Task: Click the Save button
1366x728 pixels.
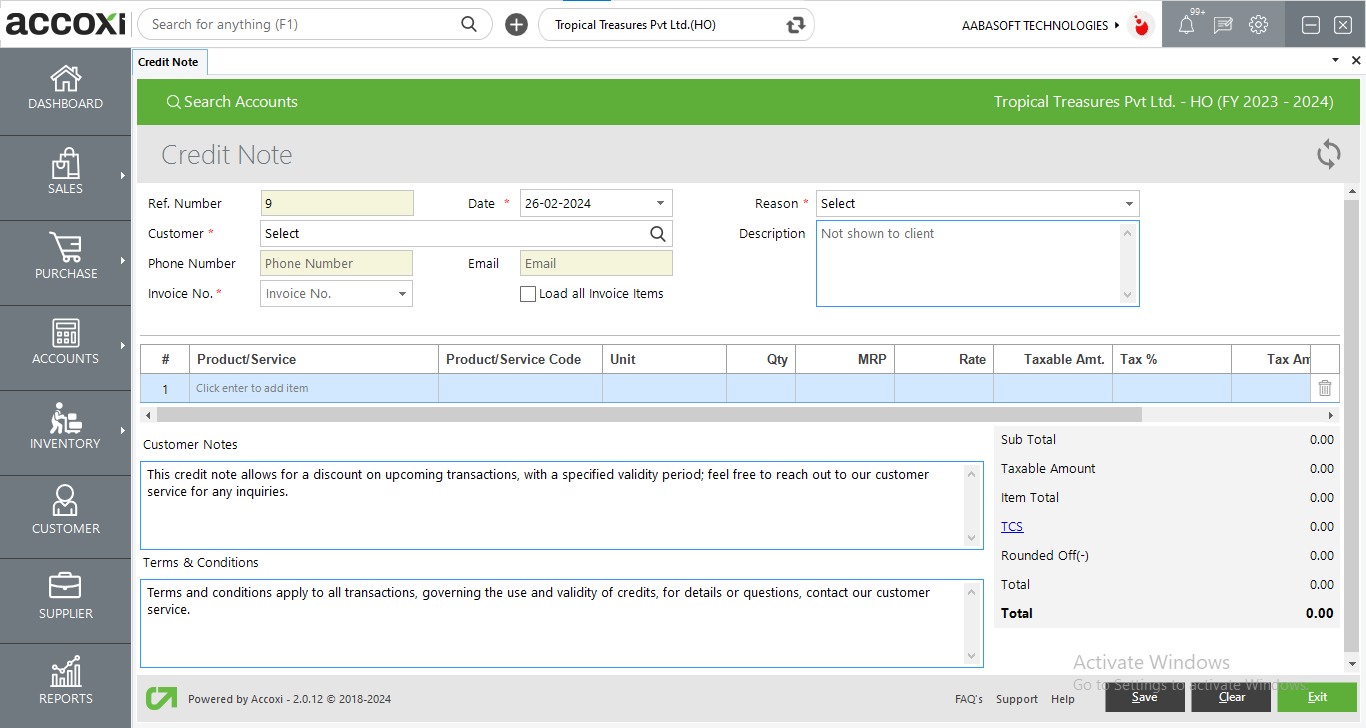Action: pyautogui.click(x=1145, y=697)
